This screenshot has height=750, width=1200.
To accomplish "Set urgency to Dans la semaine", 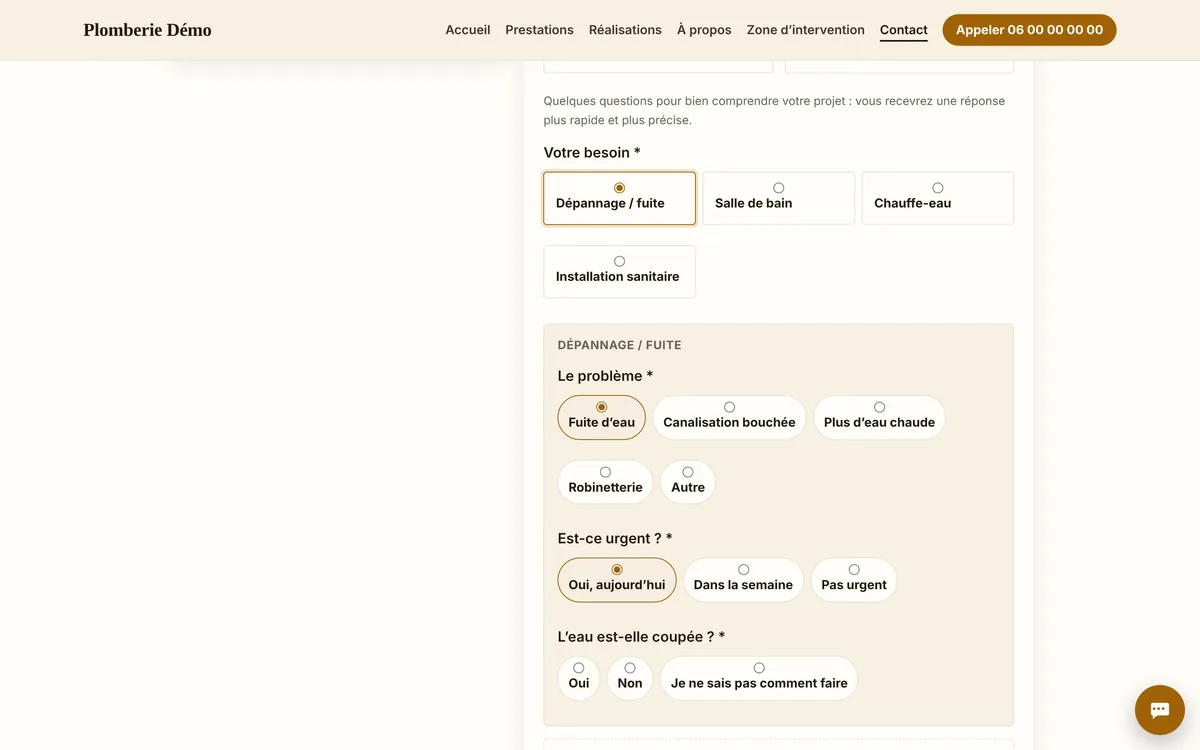I will 743,580.
